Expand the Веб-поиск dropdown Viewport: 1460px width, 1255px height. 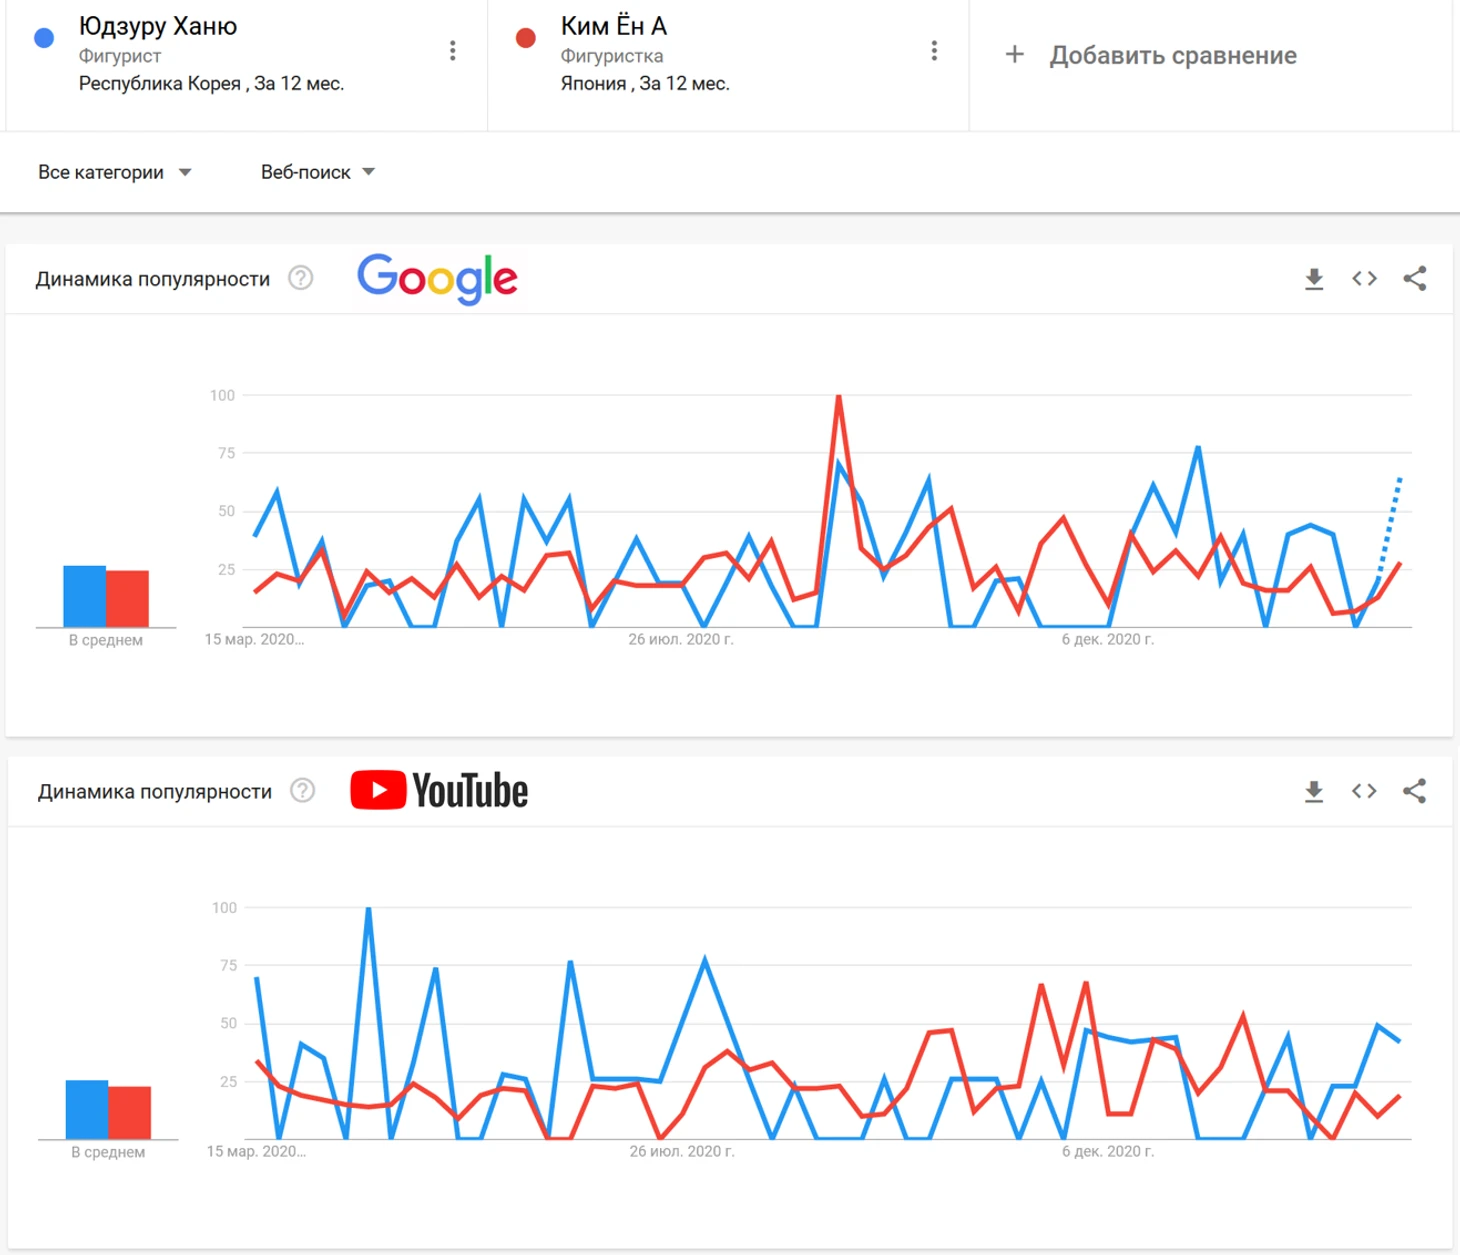[x=318, y=172]
